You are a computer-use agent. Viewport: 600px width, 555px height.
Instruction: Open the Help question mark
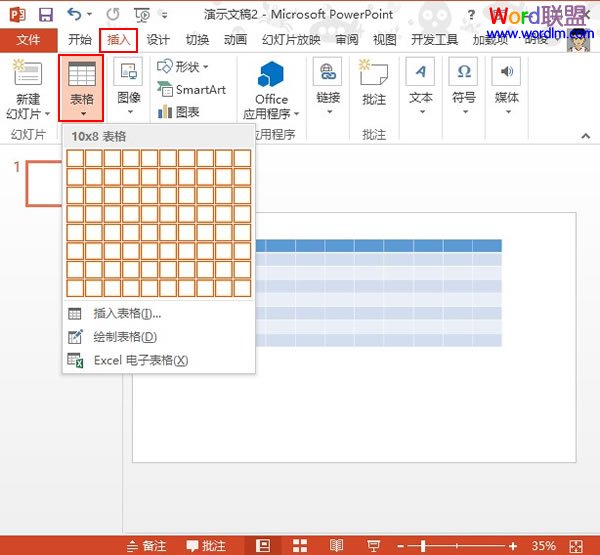point(471,15)
